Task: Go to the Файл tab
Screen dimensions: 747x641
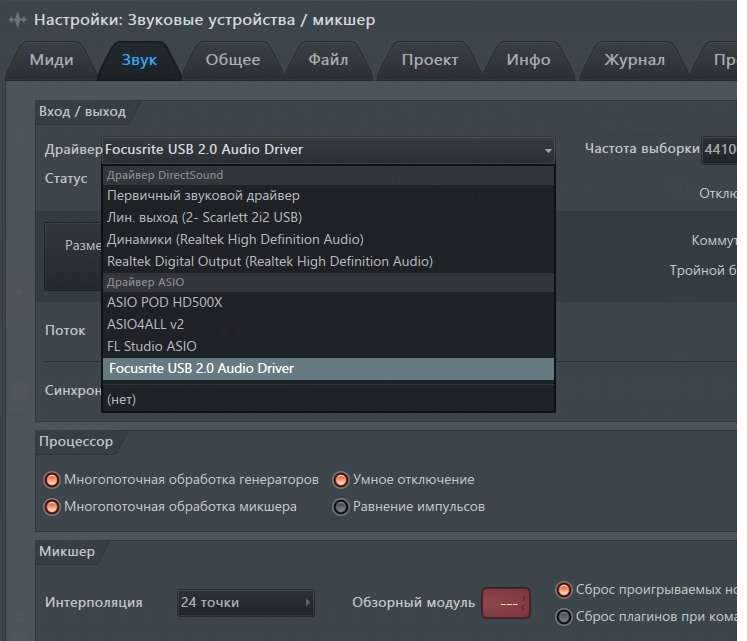Action: click(x=328, y=60)
